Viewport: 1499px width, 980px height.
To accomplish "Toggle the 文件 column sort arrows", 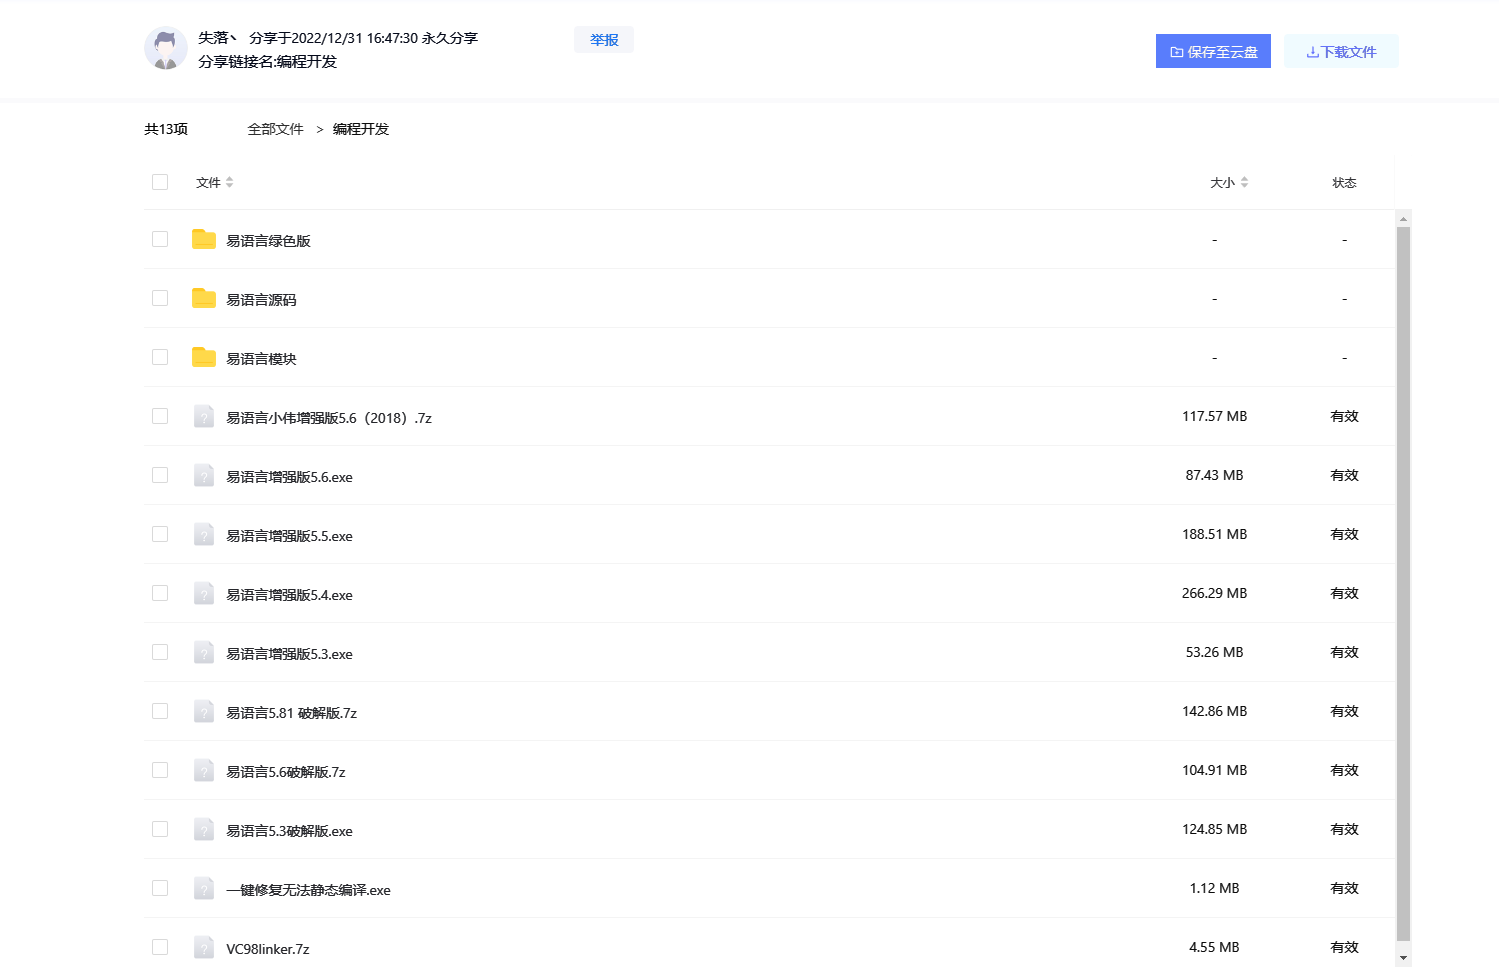I will [229, 182].
